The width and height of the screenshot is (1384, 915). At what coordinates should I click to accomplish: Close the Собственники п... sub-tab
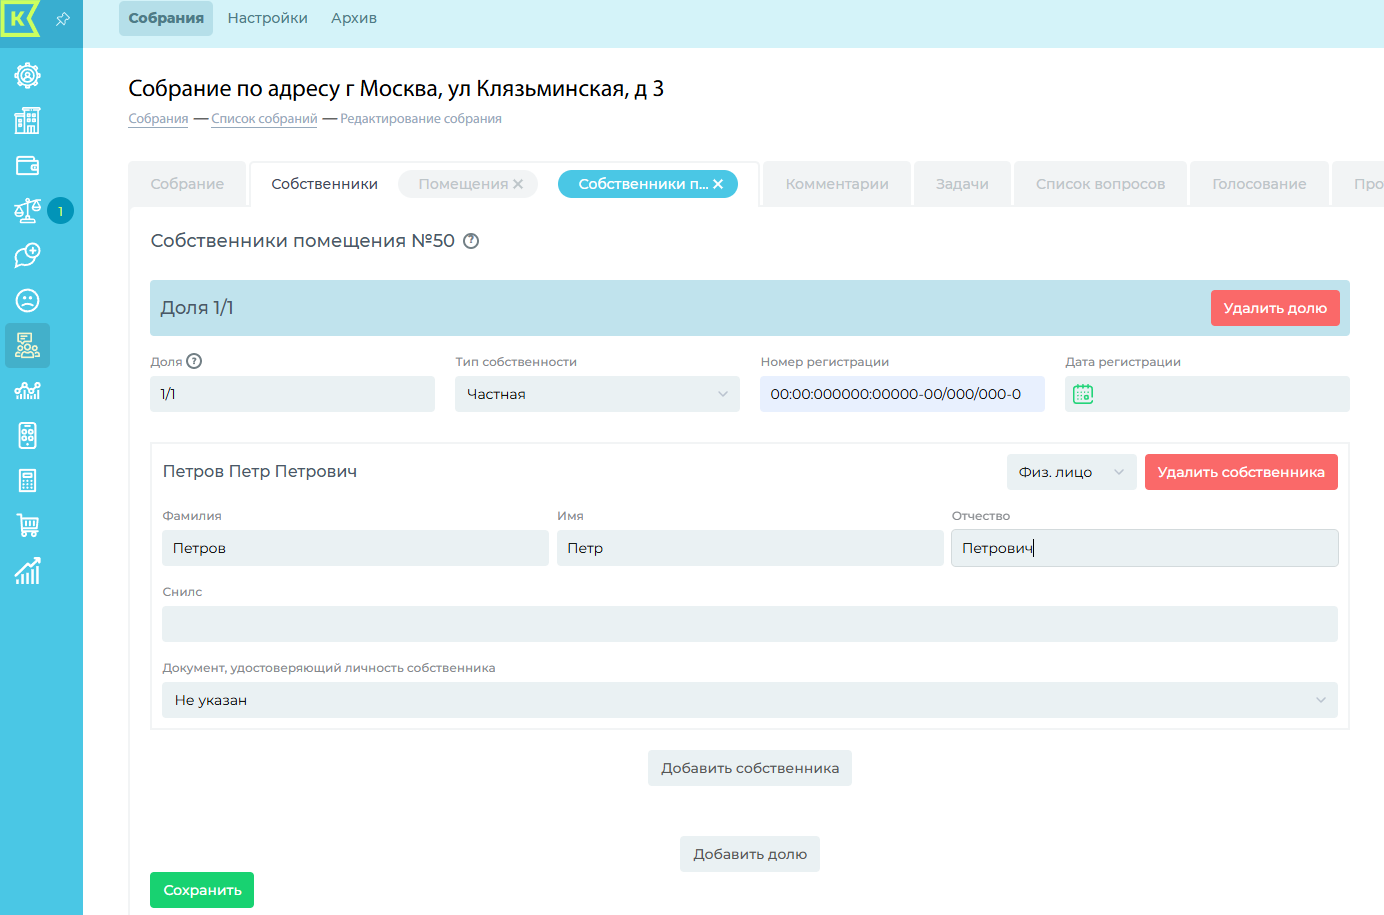(x=718, y=184)
